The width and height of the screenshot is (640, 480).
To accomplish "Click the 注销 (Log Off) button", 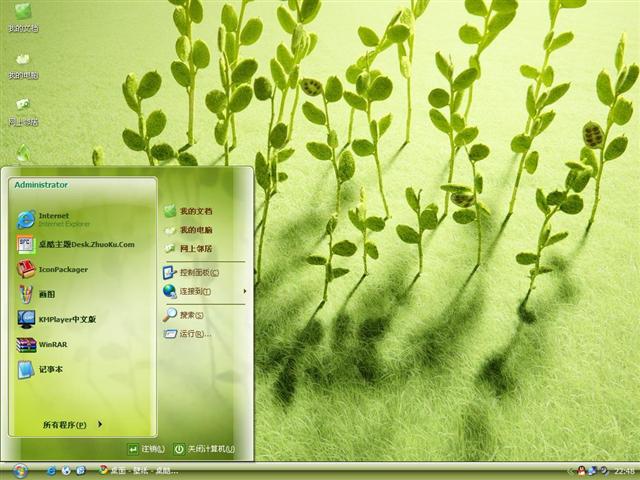I will click(146, 449).
